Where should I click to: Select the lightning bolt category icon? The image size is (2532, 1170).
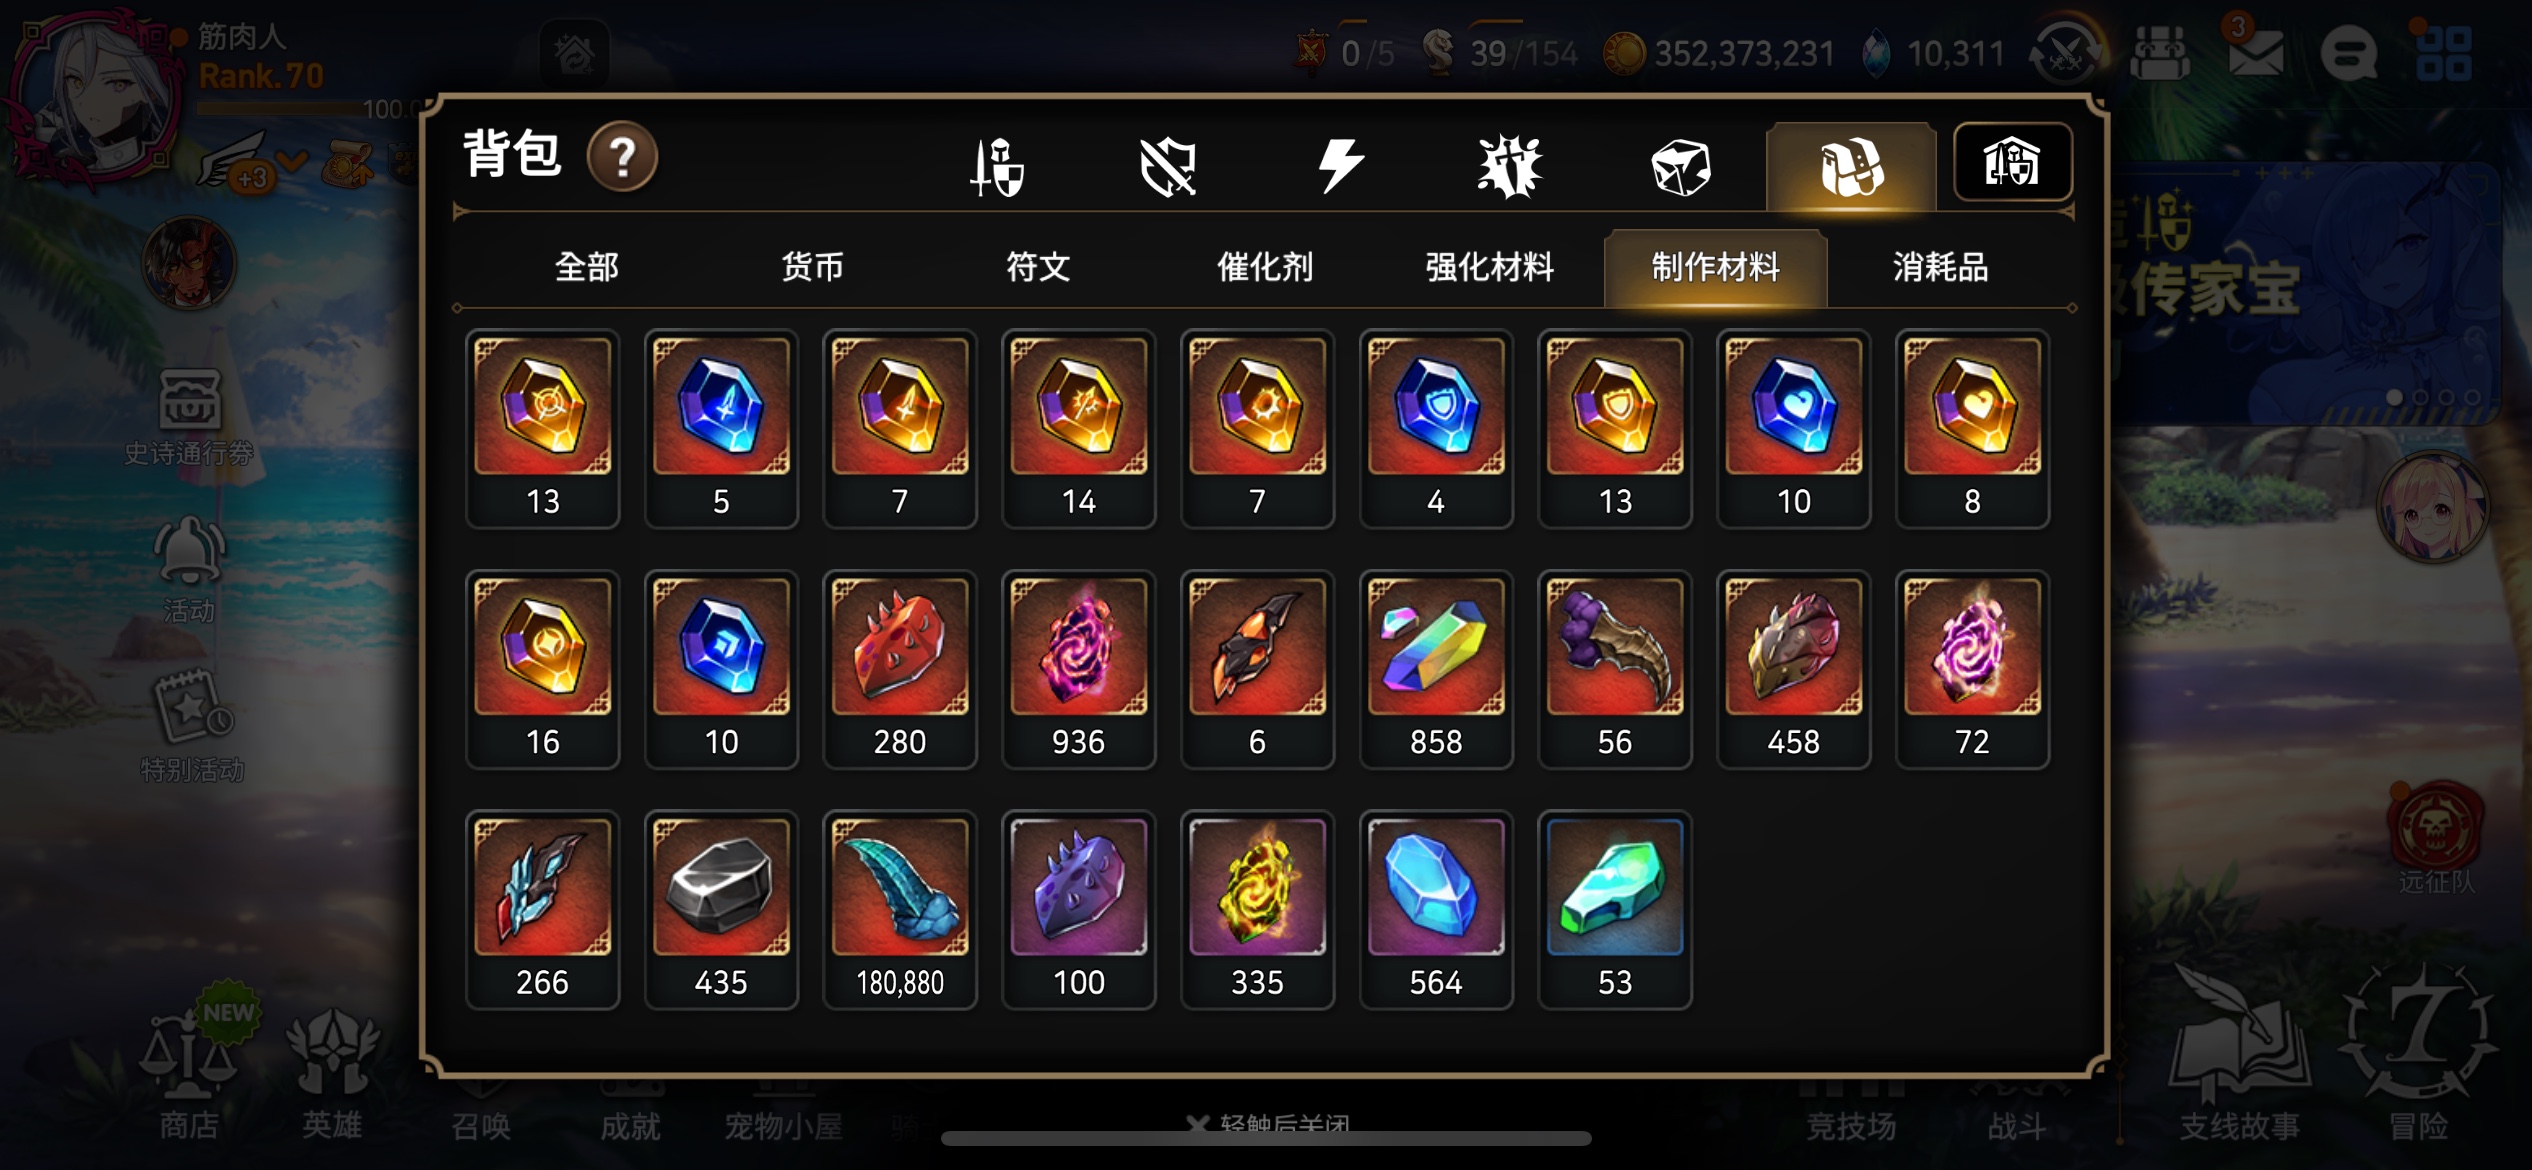[1340, 166]
